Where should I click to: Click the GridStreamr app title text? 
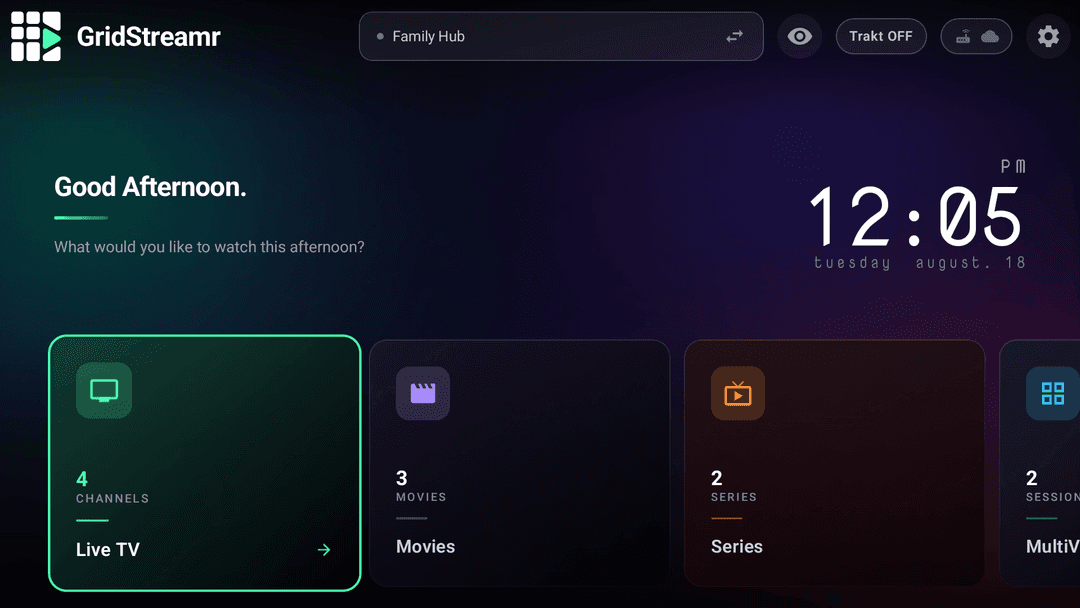[x=148, y=36]
